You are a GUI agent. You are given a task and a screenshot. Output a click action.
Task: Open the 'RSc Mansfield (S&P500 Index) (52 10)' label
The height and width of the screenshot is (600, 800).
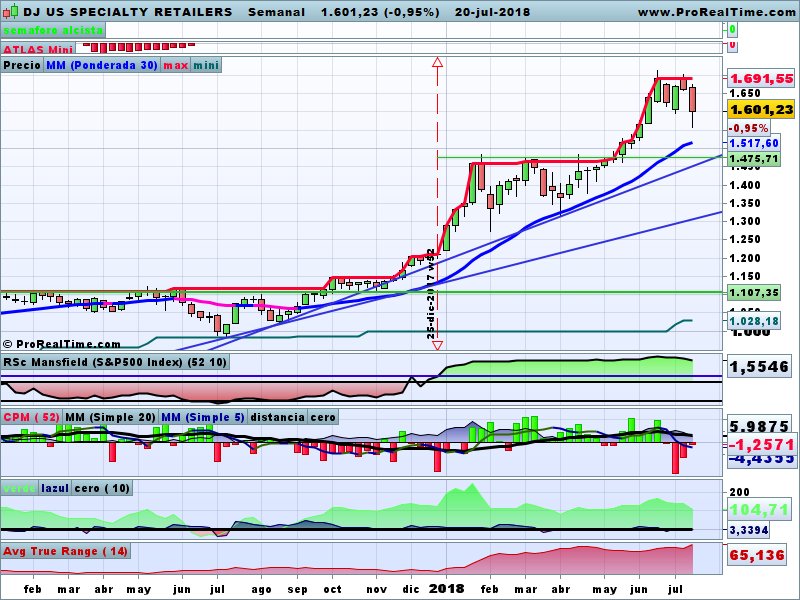(x=115, y=362)
